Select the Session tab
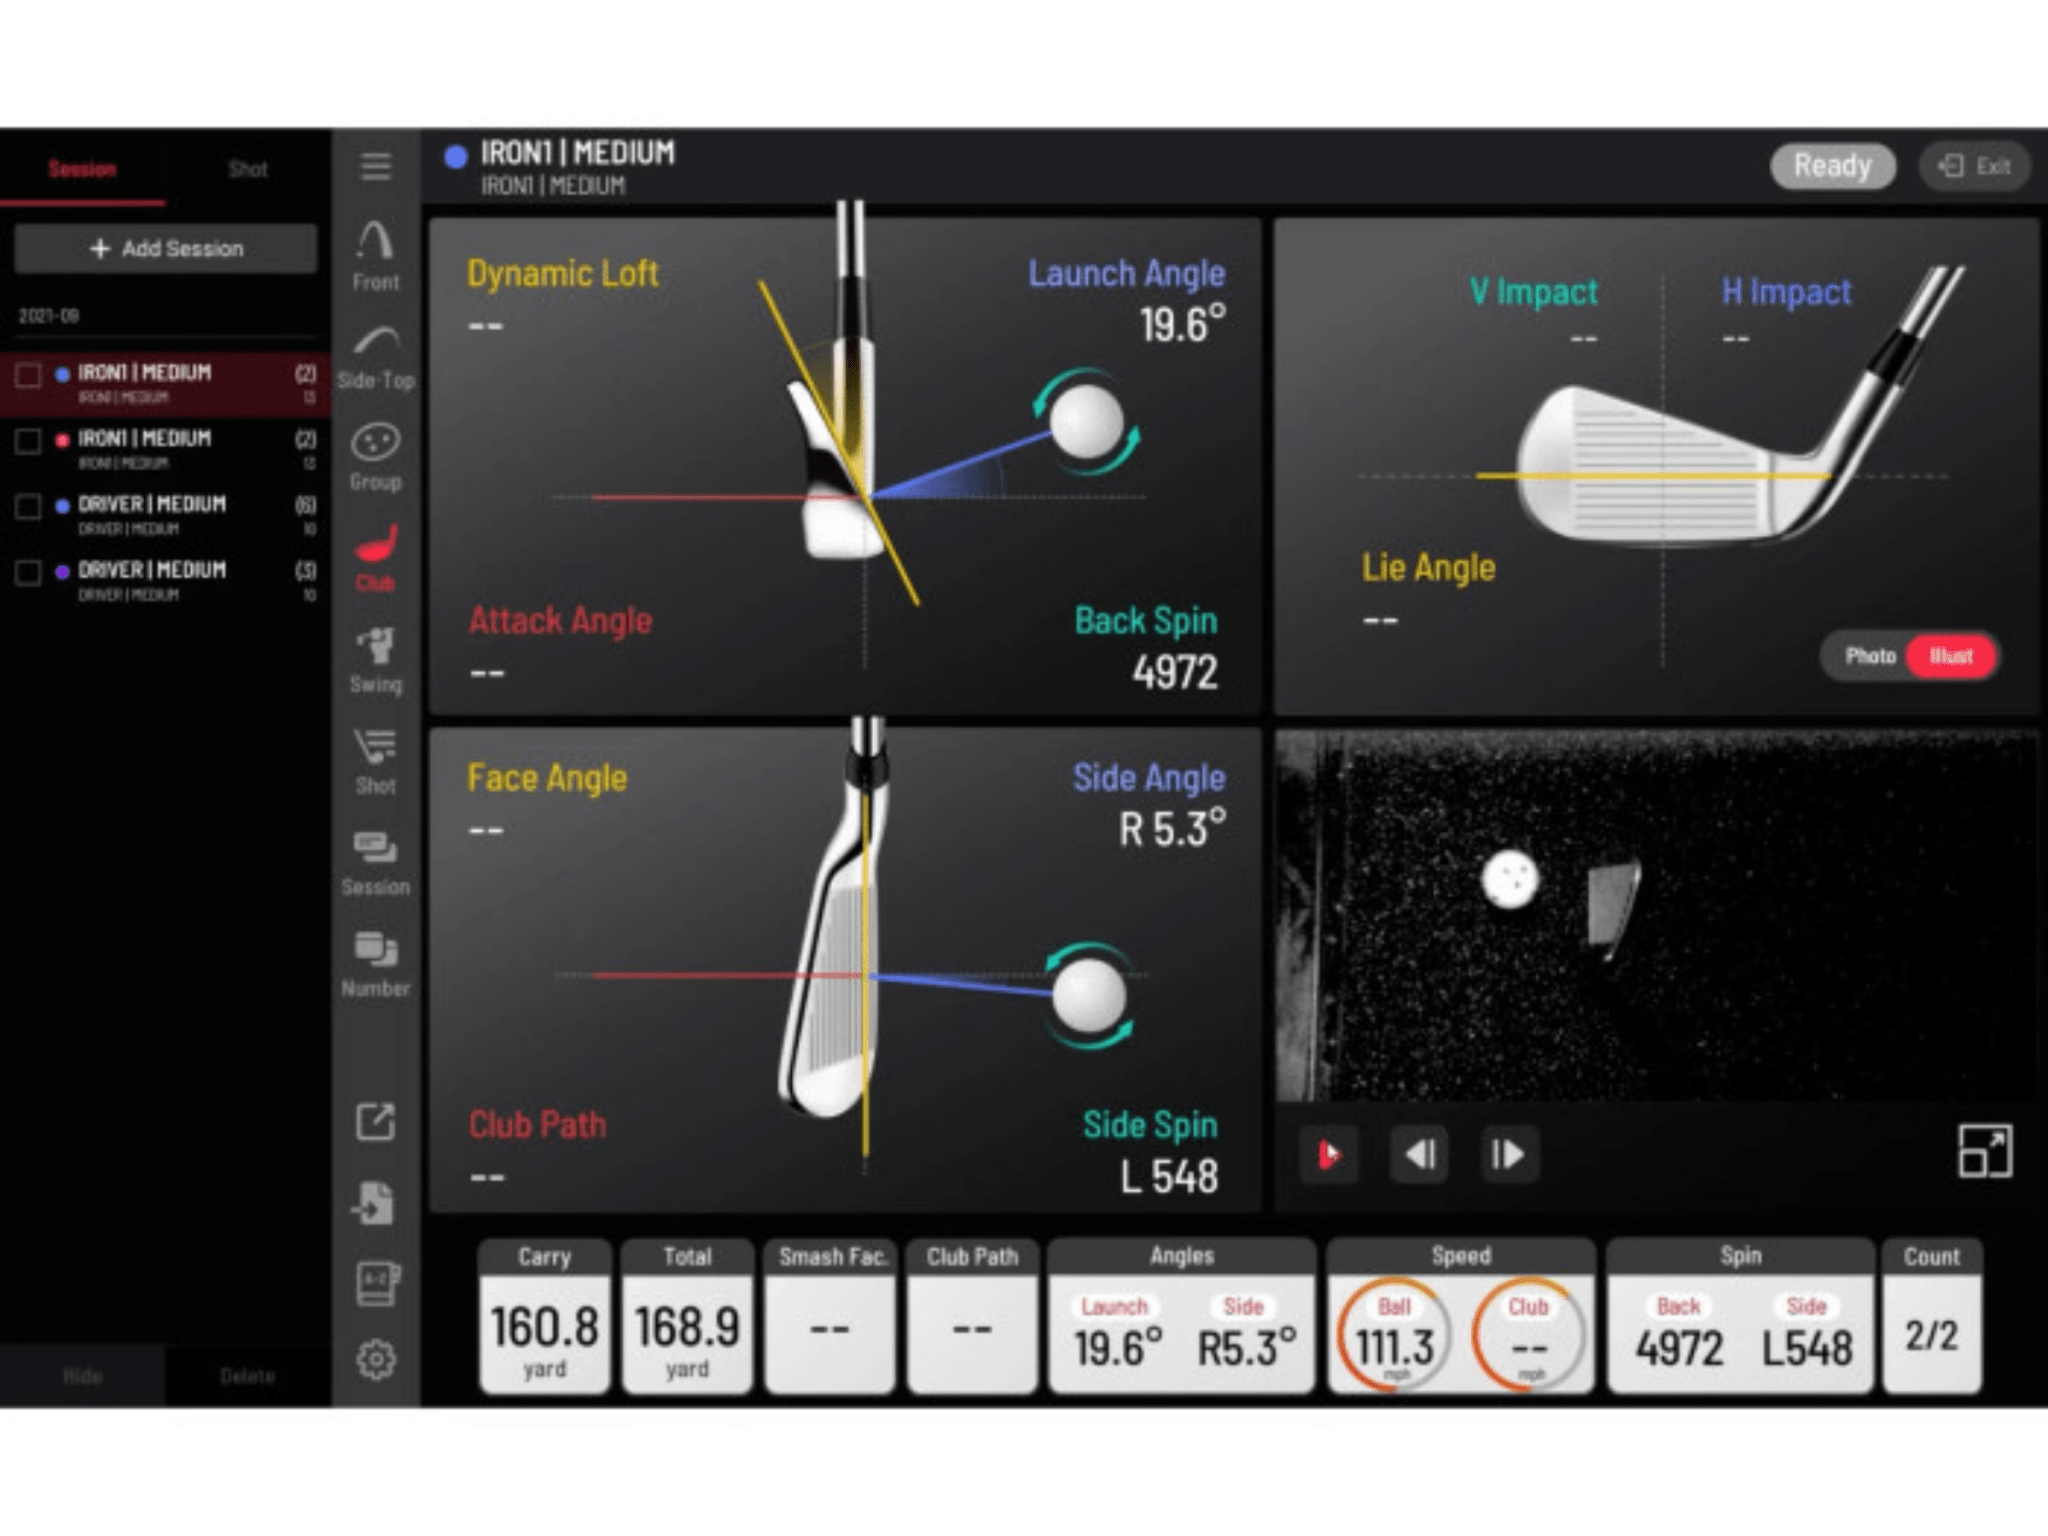This screenshot has height=1536, width=2048. point(82,169)
